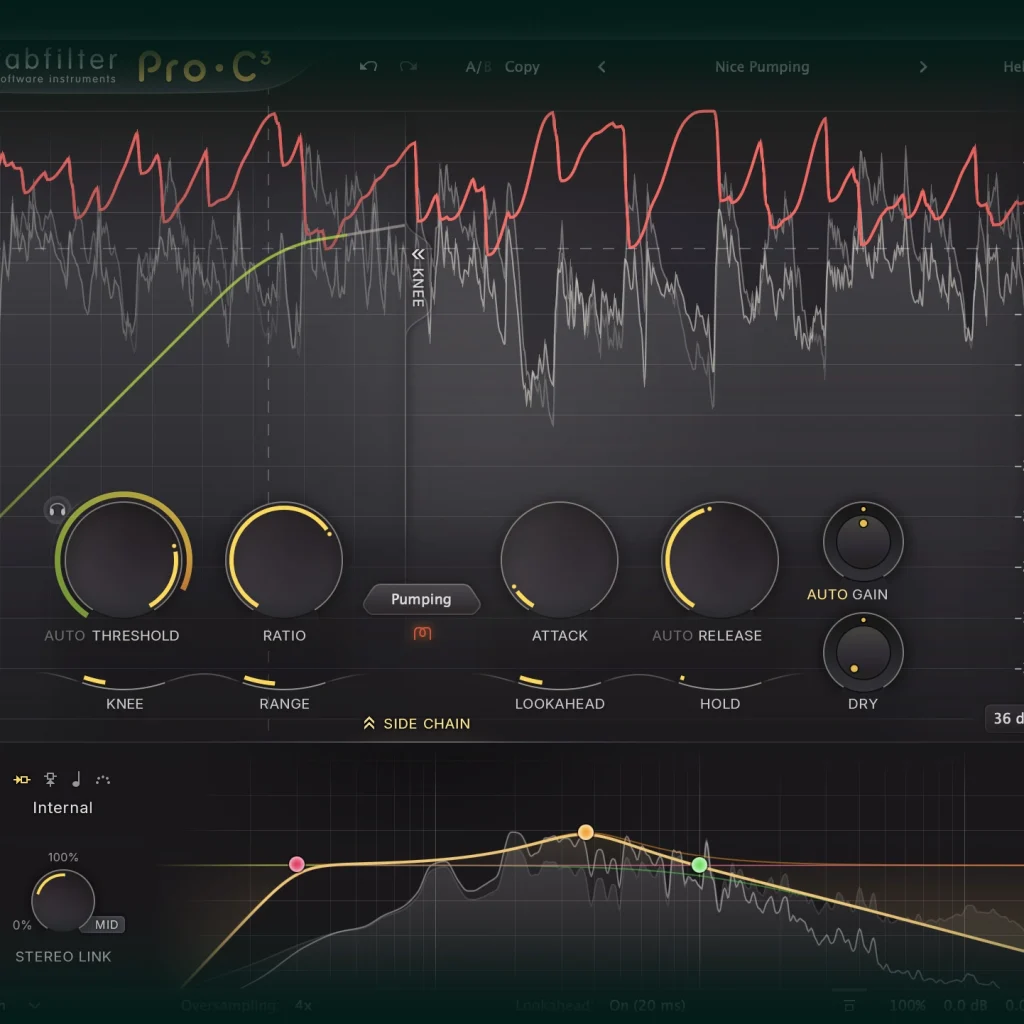The width and height of the screenshot is (1024, 1024).
Task: Click the Oversampling 4x setting
Action: click(246, 1005)
